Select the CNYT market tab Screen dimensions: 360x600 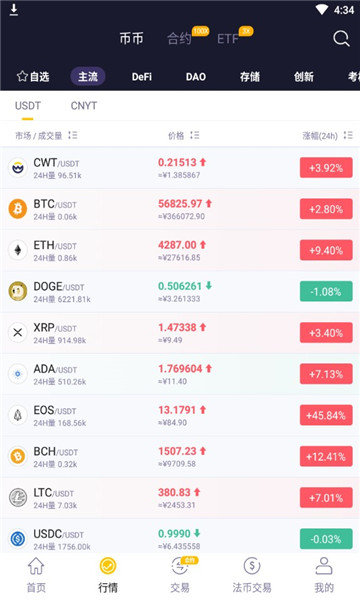pos(84,106)
